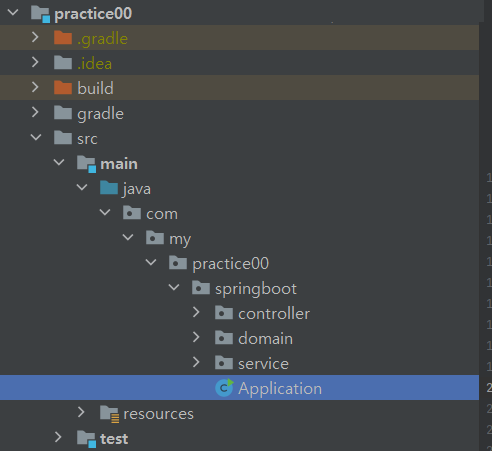Collapse the main folder
The image size is (492, 451).
pyautogui.click(x=59, y=162)
